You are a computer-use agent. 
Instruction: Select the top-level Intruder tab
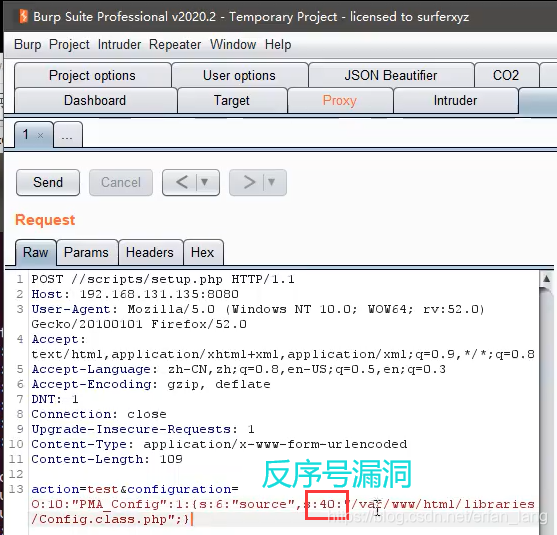pos(455,101)
